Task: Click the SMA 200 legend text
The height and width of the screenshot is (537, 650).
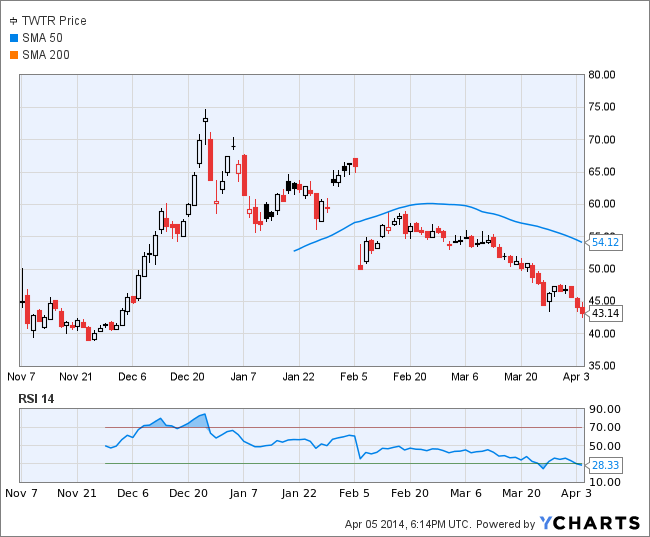Action: point(46,55)
